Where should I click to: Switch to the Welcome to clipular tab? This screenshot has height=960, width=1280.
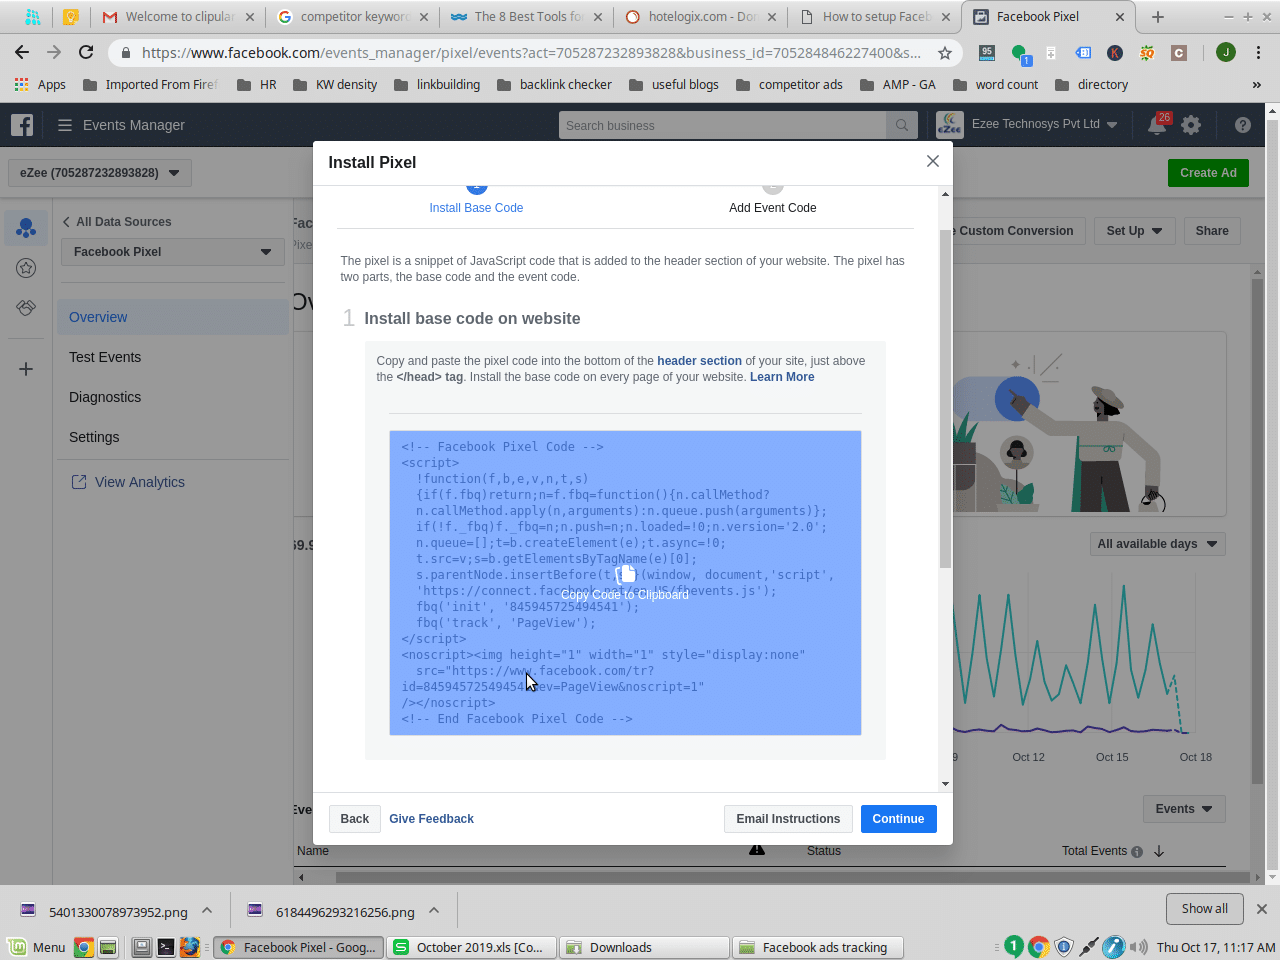tap(179, 17)
